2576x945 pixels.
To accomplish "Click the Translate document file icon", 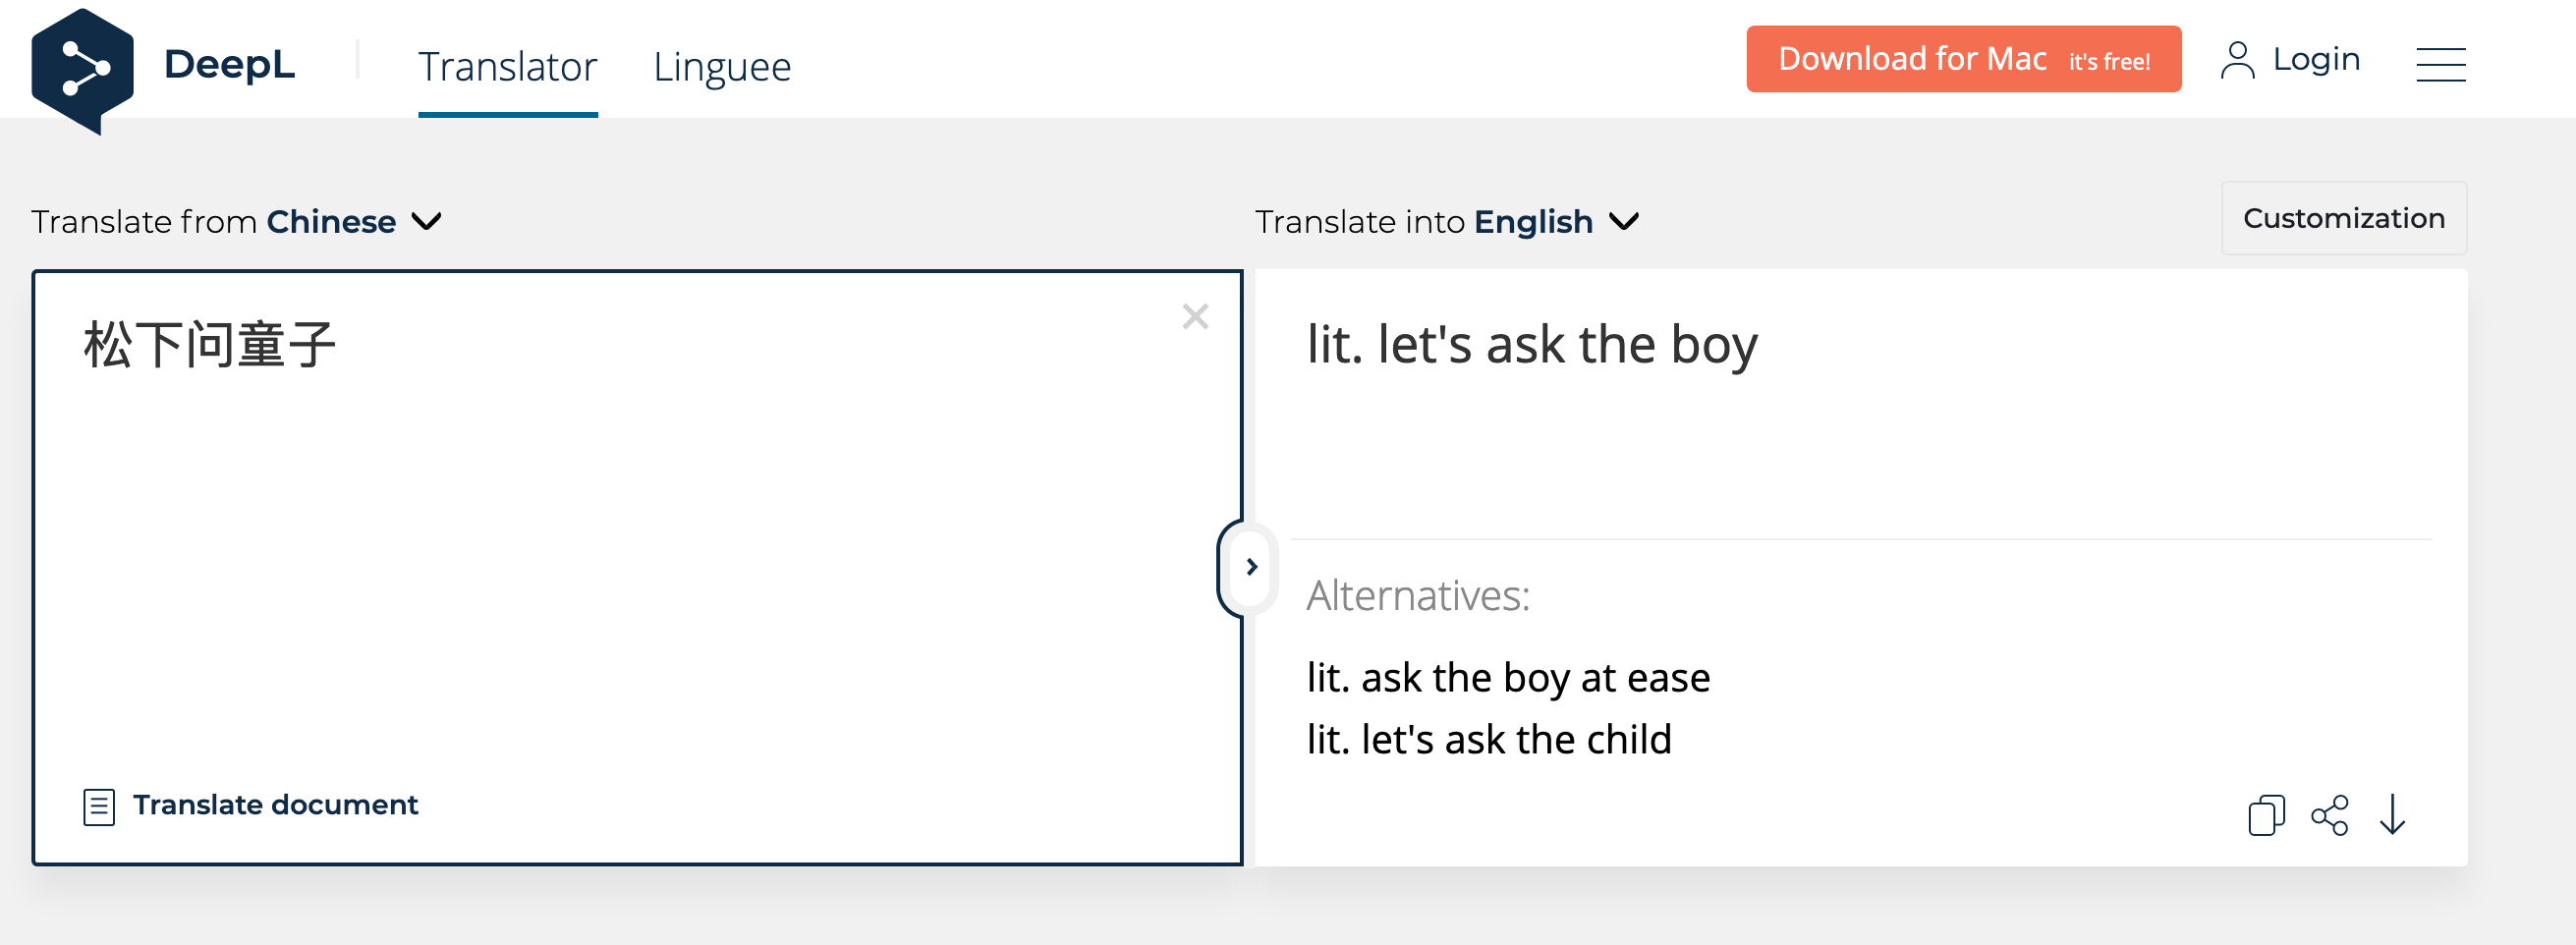I will [99, 806].
